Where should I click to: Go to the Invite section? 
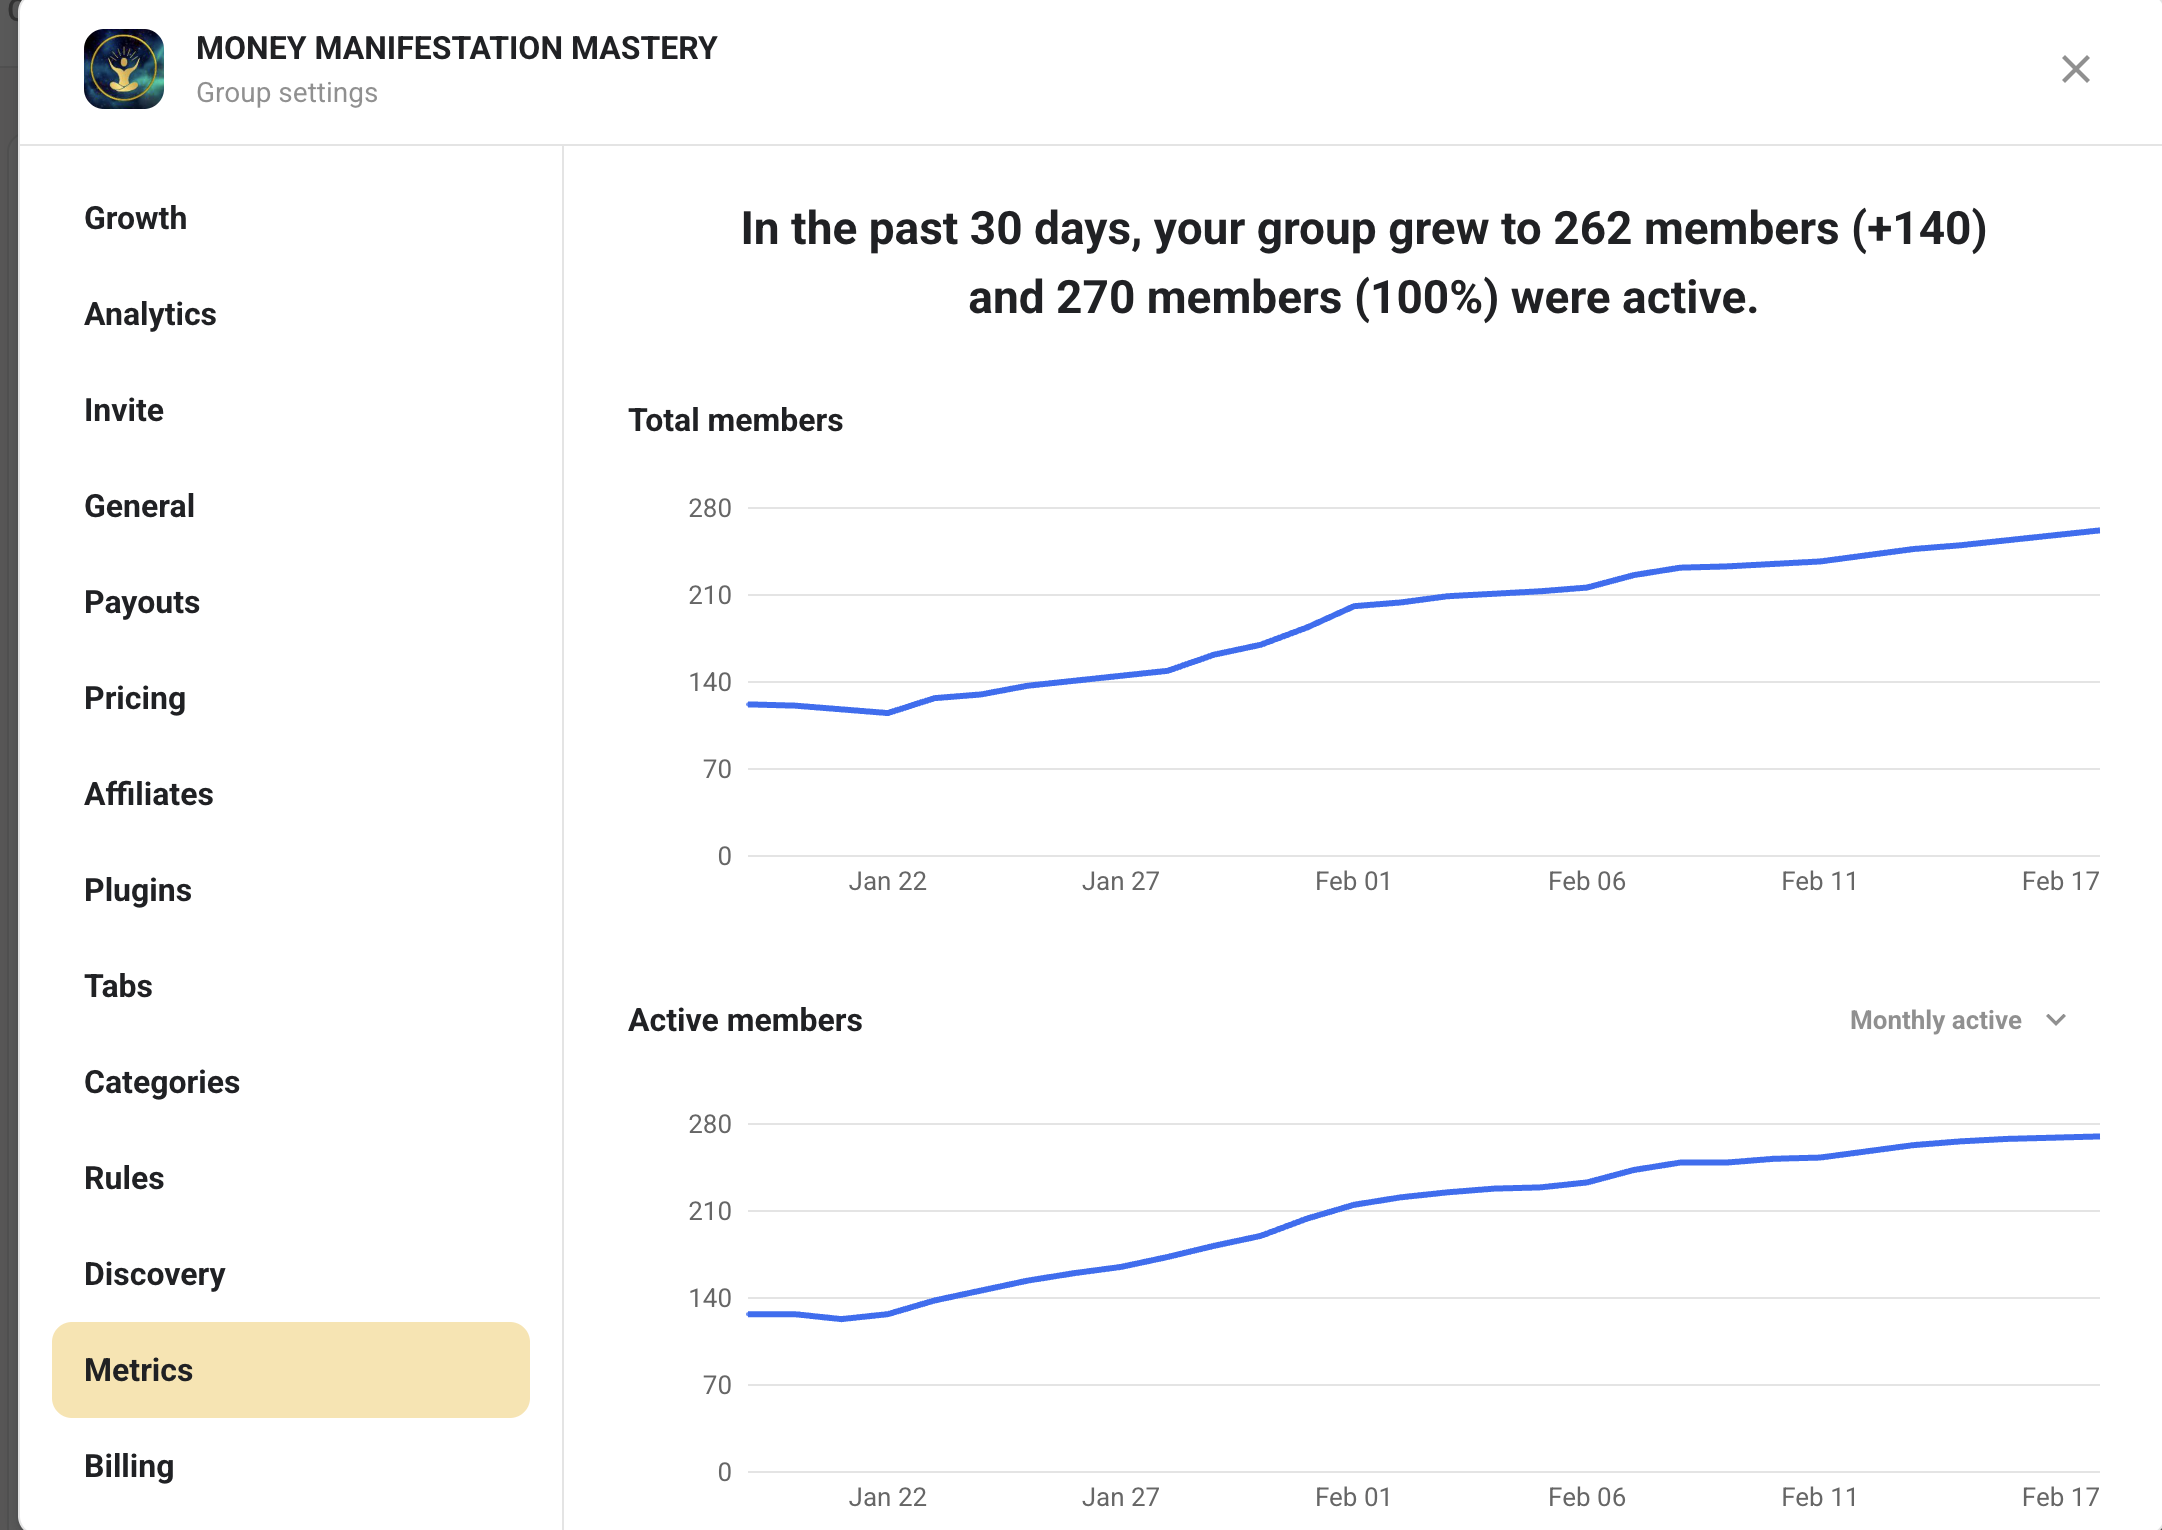(124, 410)
